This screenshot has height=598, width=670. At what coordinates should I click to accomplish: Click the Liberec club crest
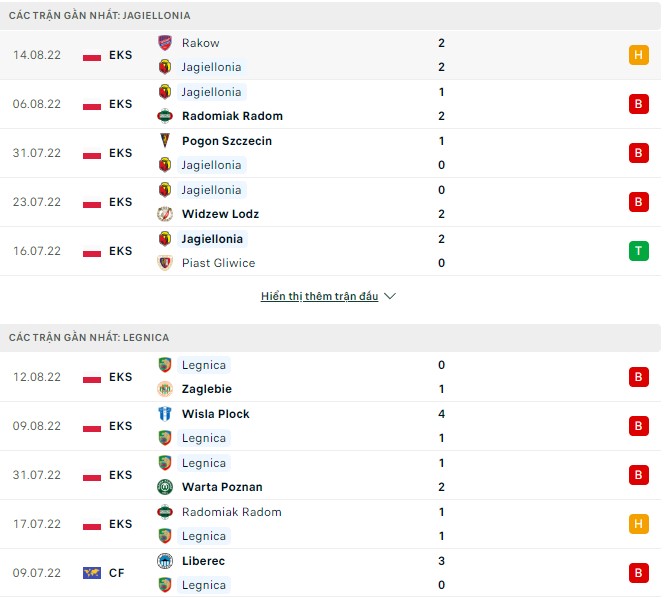tap(165, 561)
